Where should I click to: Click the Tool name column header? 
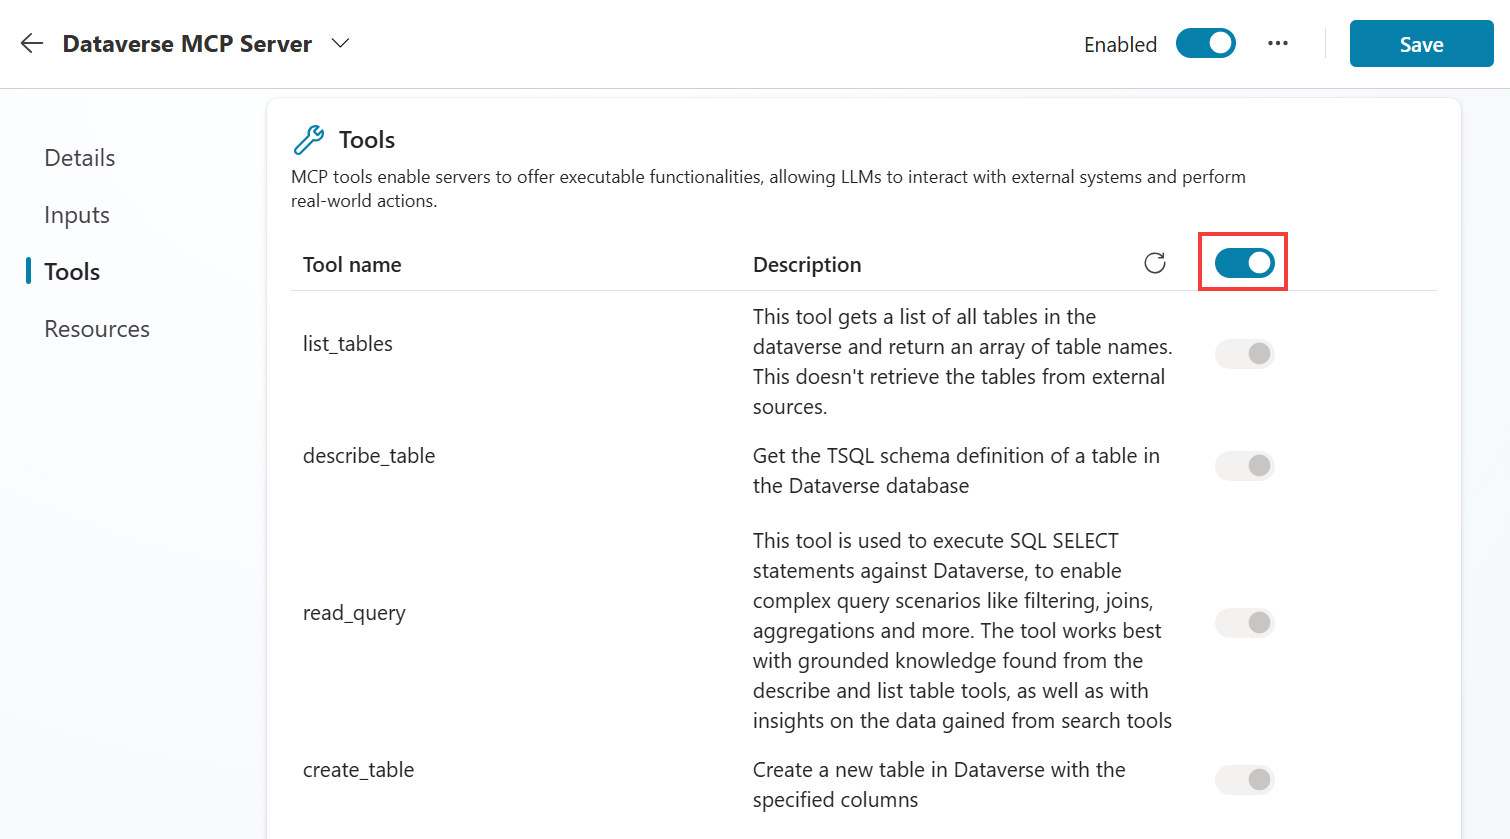[352, 264]
